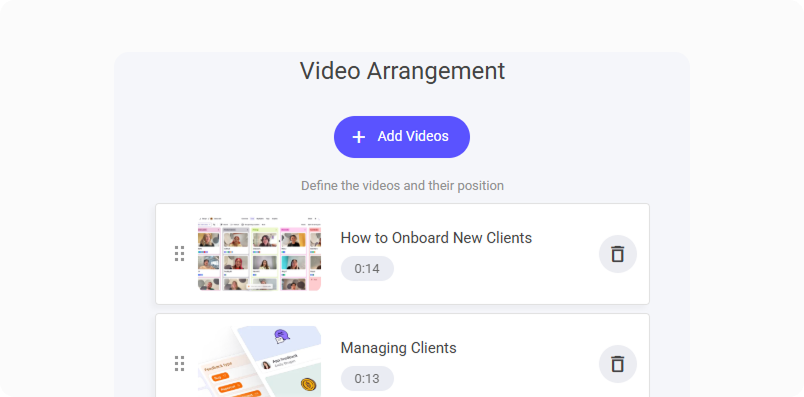Click the profile avatar in Managing Clients thumbnail
This screenshot has height=397, width=804.
tap(266, 365)
